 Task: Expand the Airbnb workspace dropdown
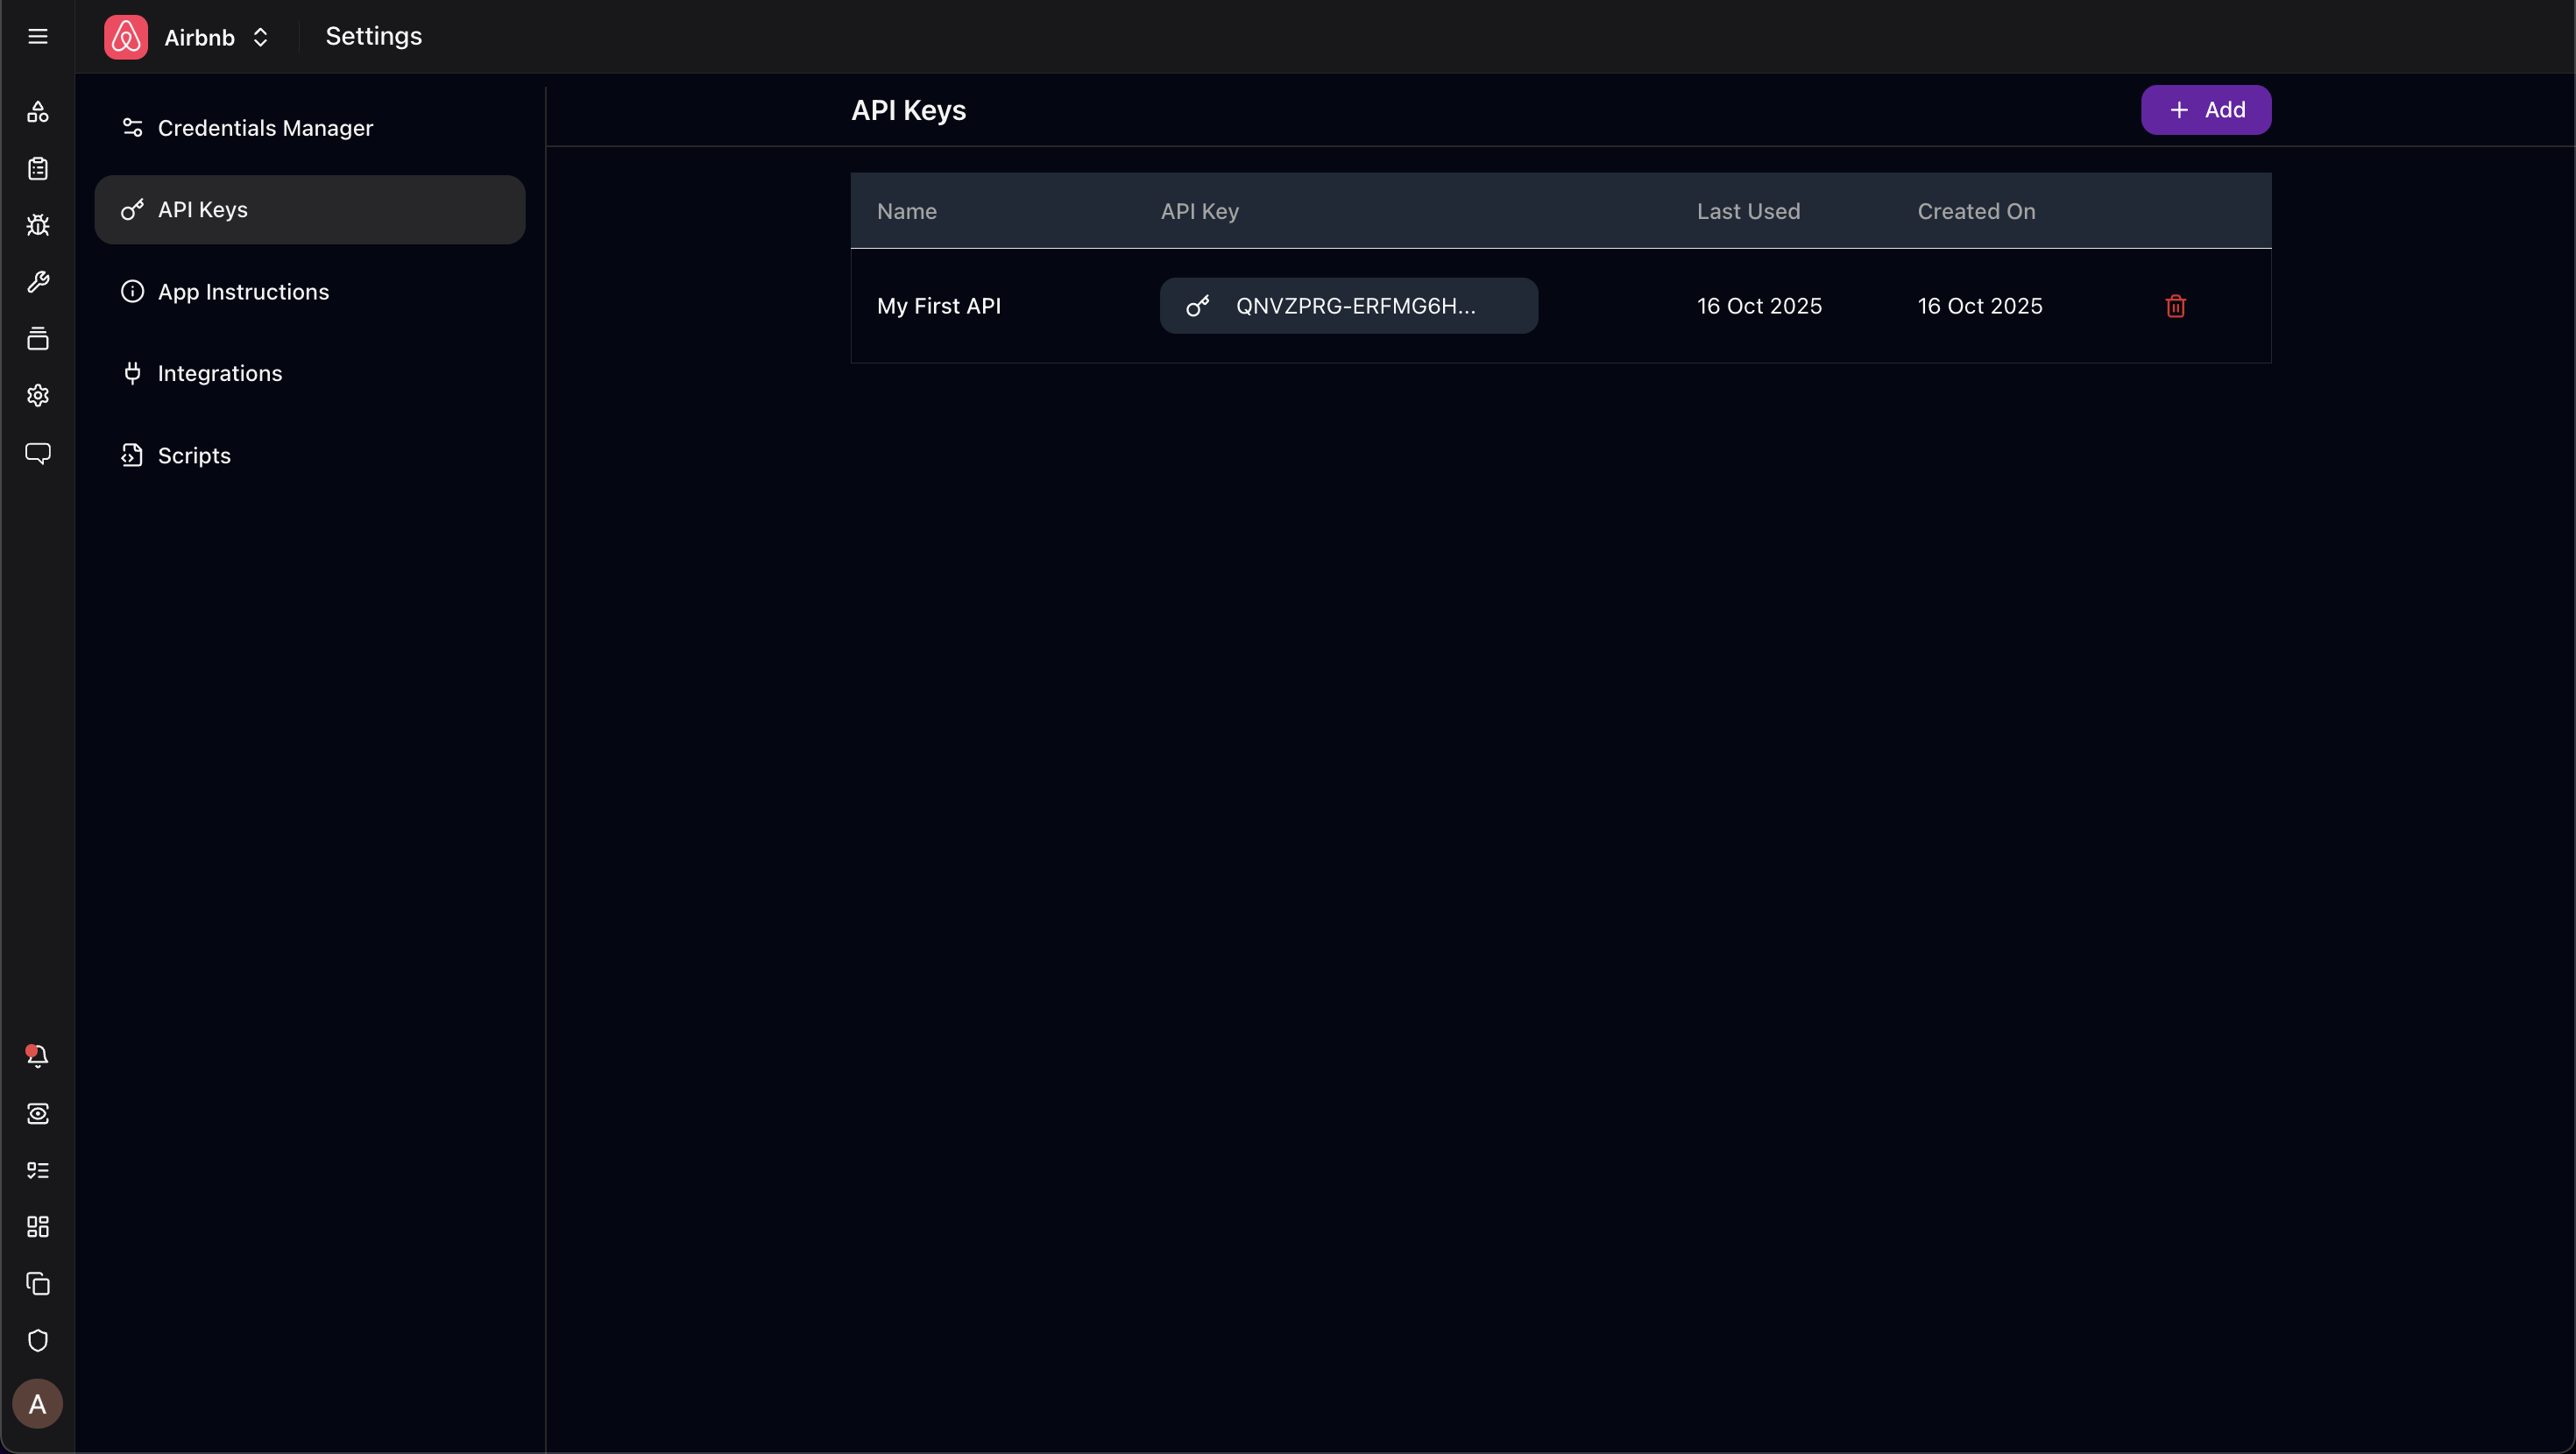(260, 37)
